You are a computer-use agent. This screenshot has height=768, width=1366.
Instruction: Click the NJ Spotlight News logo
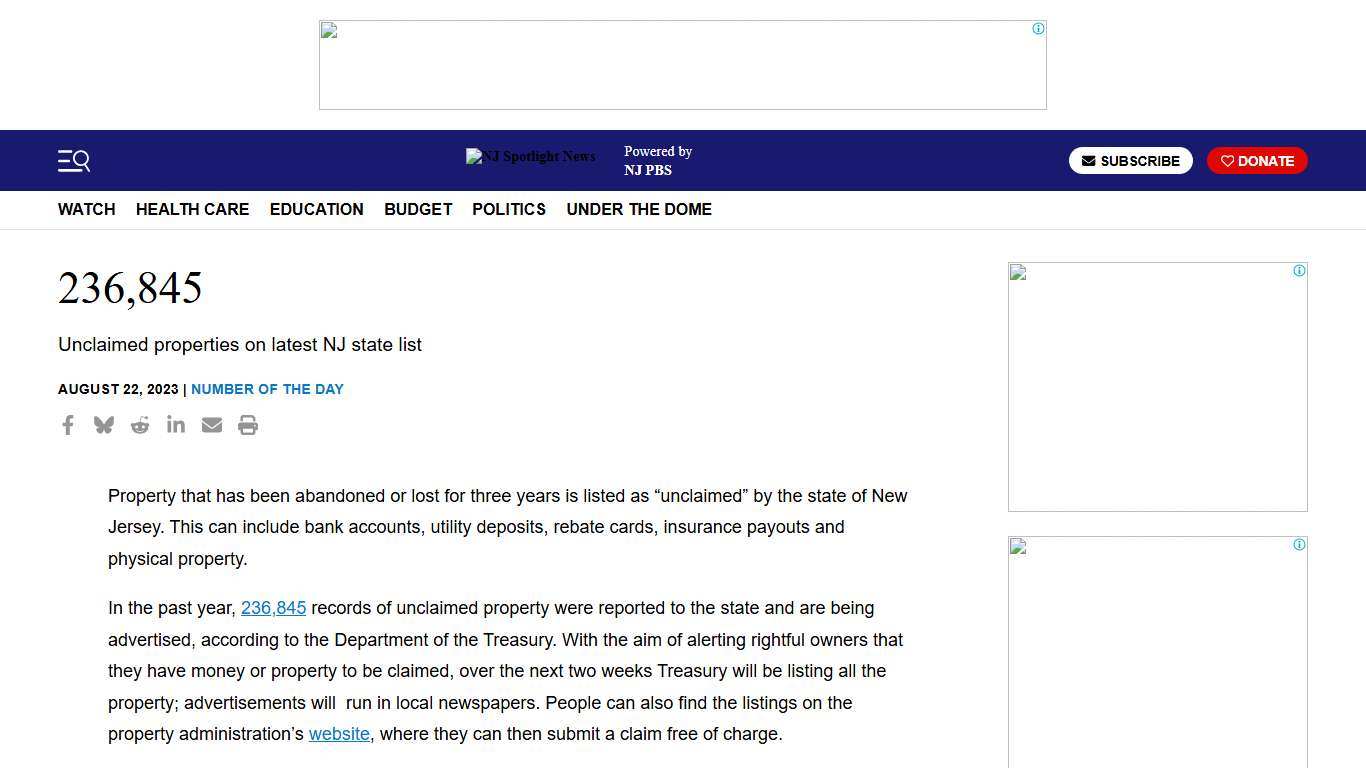pos(531,157)
